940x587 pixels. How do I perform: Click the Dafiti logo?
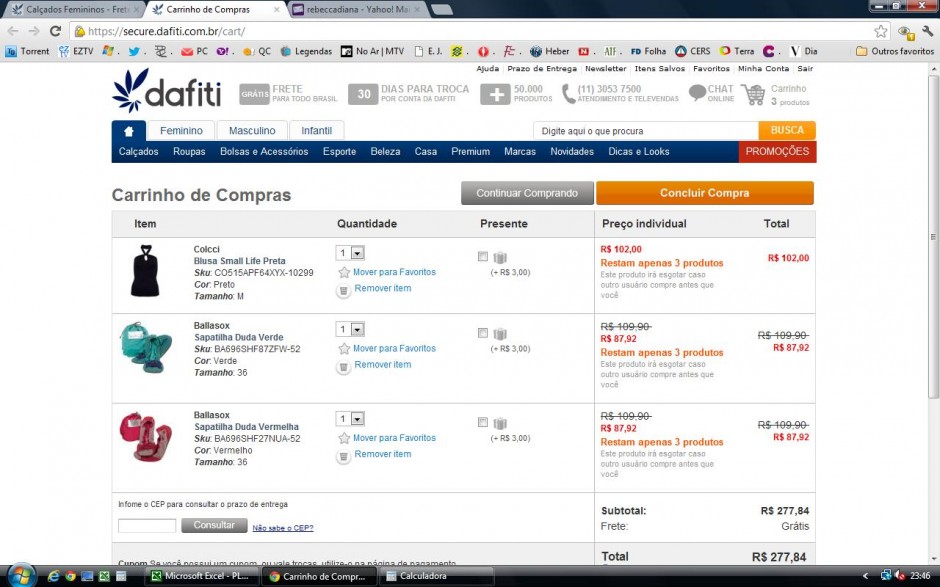point(167,92)
